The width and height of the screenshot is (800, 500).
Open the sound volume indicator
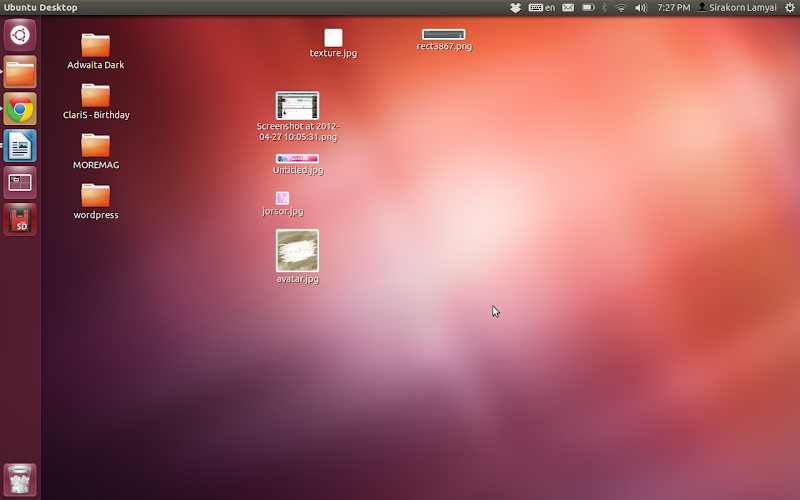pyautogui.click(x=641, y=8)
